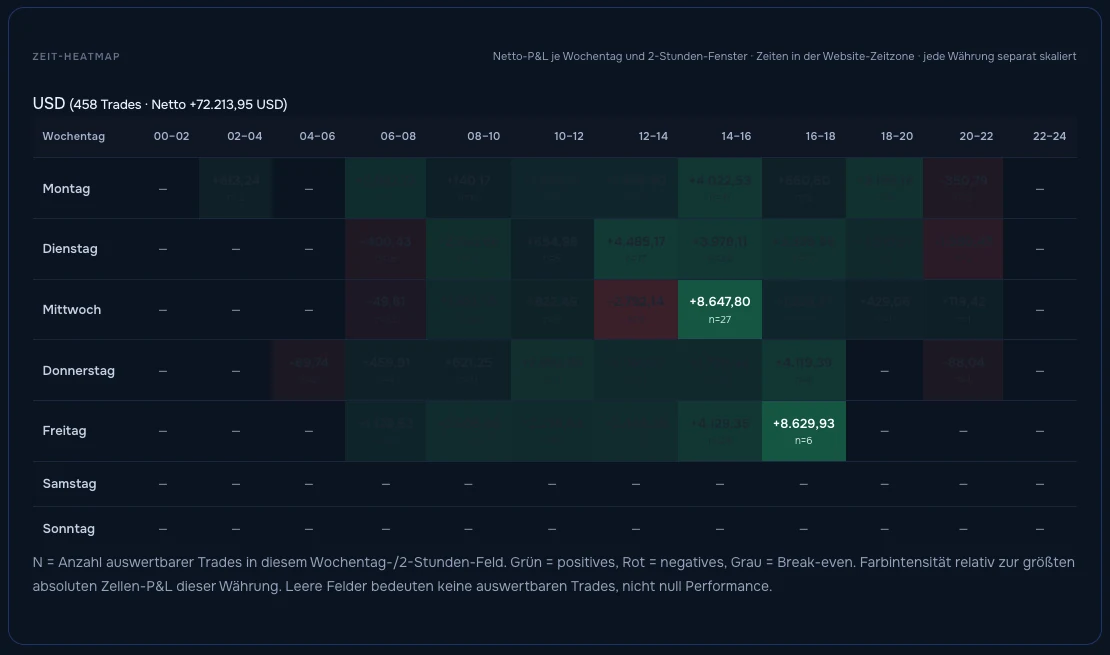
Task: Click the Montag 02–04 cell
Action: tap(236, 188)
